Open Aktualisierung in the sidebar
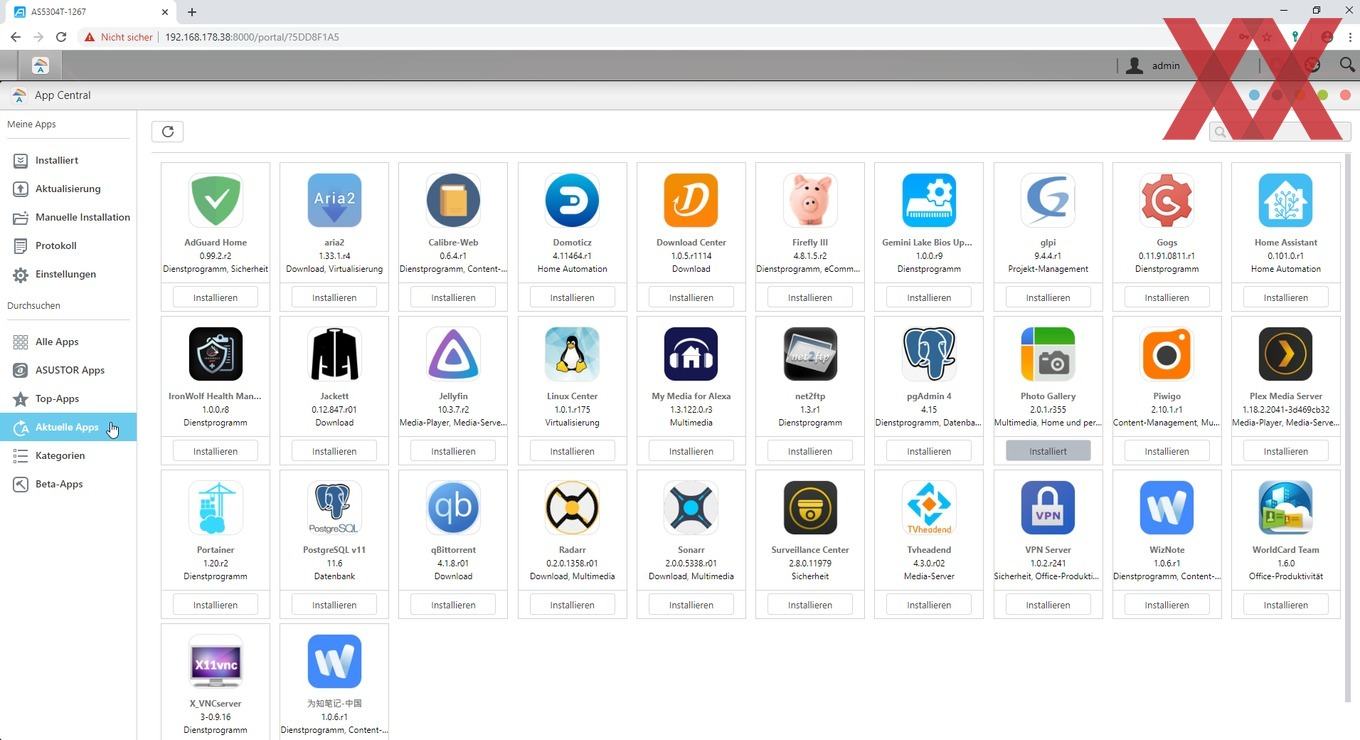This screenshot has height=740, width=1360. click(68, 188)
